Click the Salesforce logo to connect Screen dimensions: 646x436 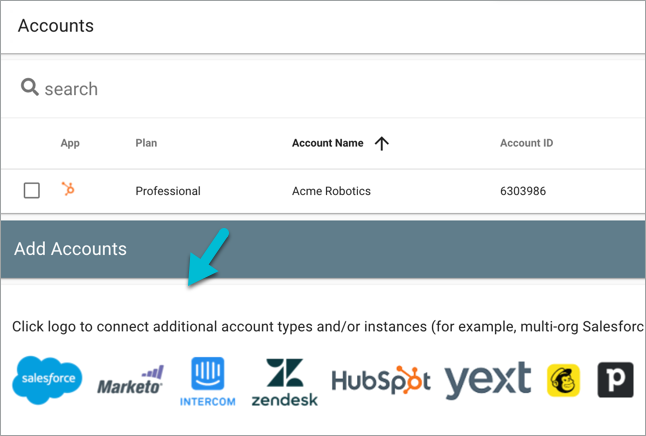tap(48, 381)
